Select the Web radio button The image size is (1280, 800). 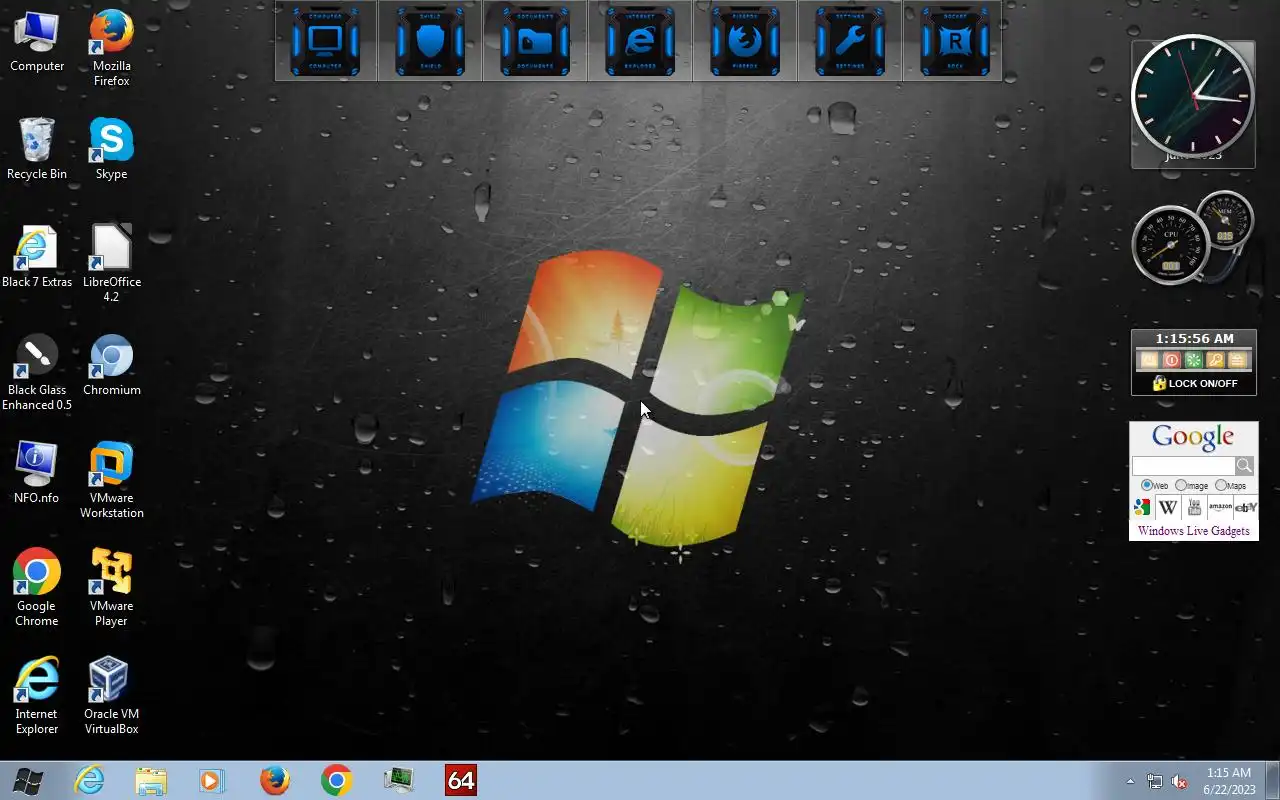coord(1147,485)
